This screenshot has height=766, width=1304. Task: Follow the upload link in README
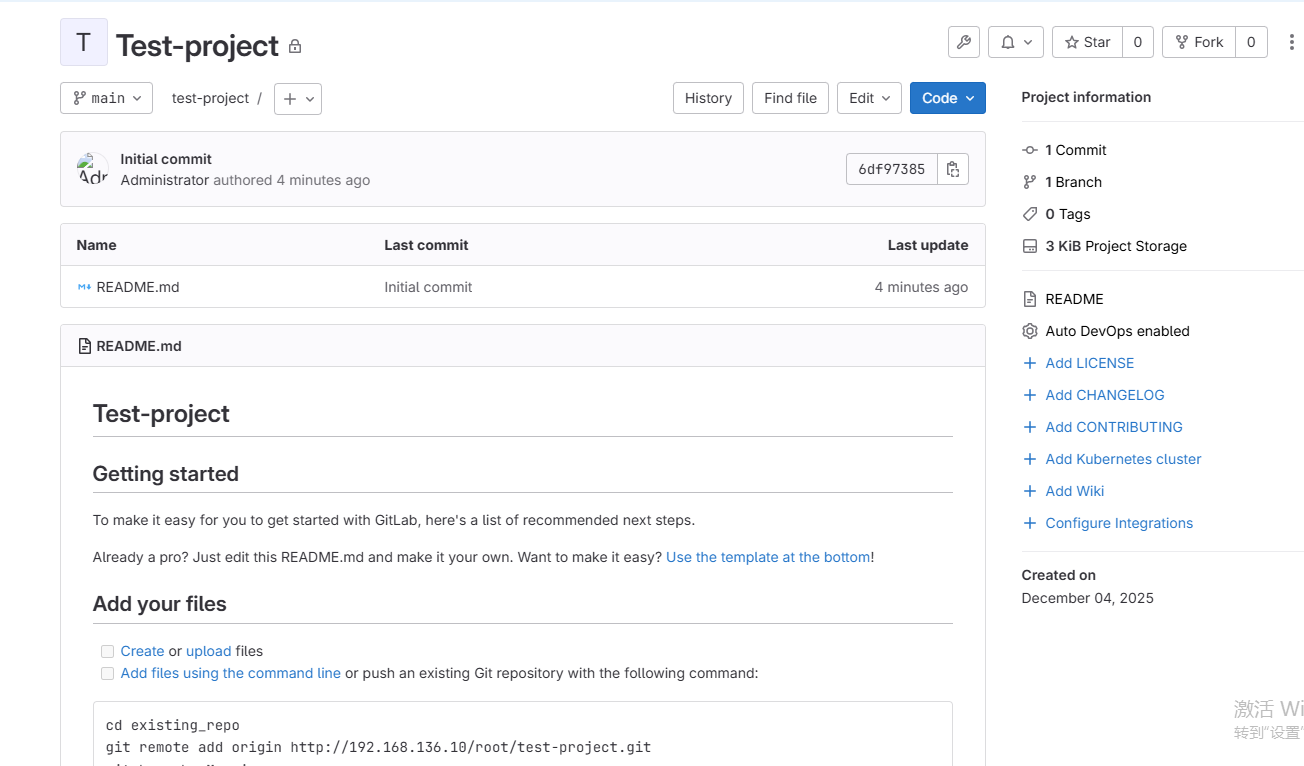click(208, 651)
